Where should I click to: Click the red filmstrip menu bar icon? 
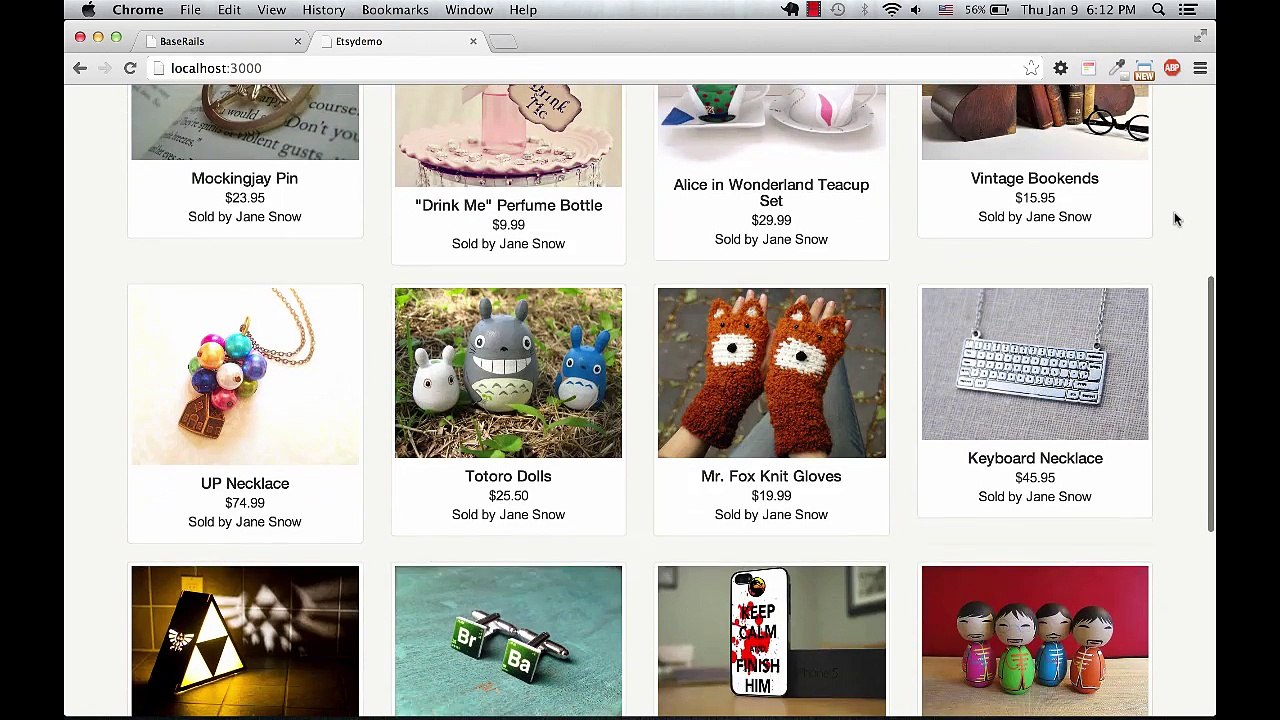(x=814, y=10)
